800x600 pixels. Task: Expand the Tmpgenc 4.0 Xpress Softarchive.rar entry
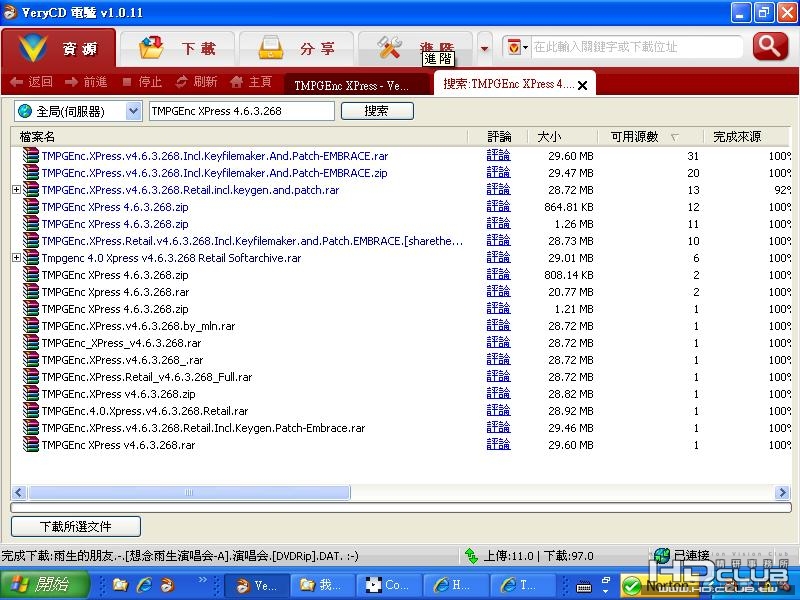pyautogui.click(x=16, y=258)
